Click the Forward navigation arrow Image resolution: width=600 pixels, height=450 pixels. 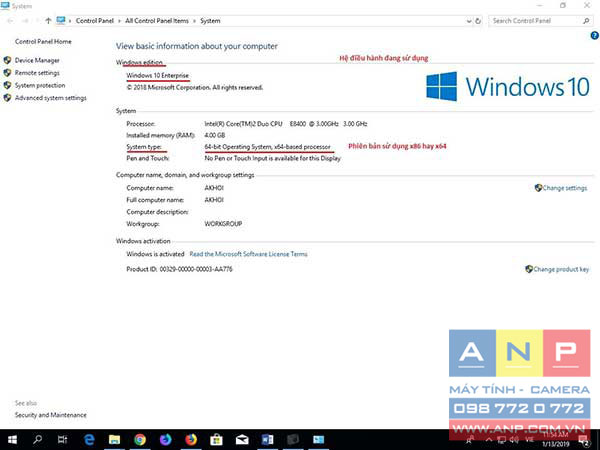[26, 21]
